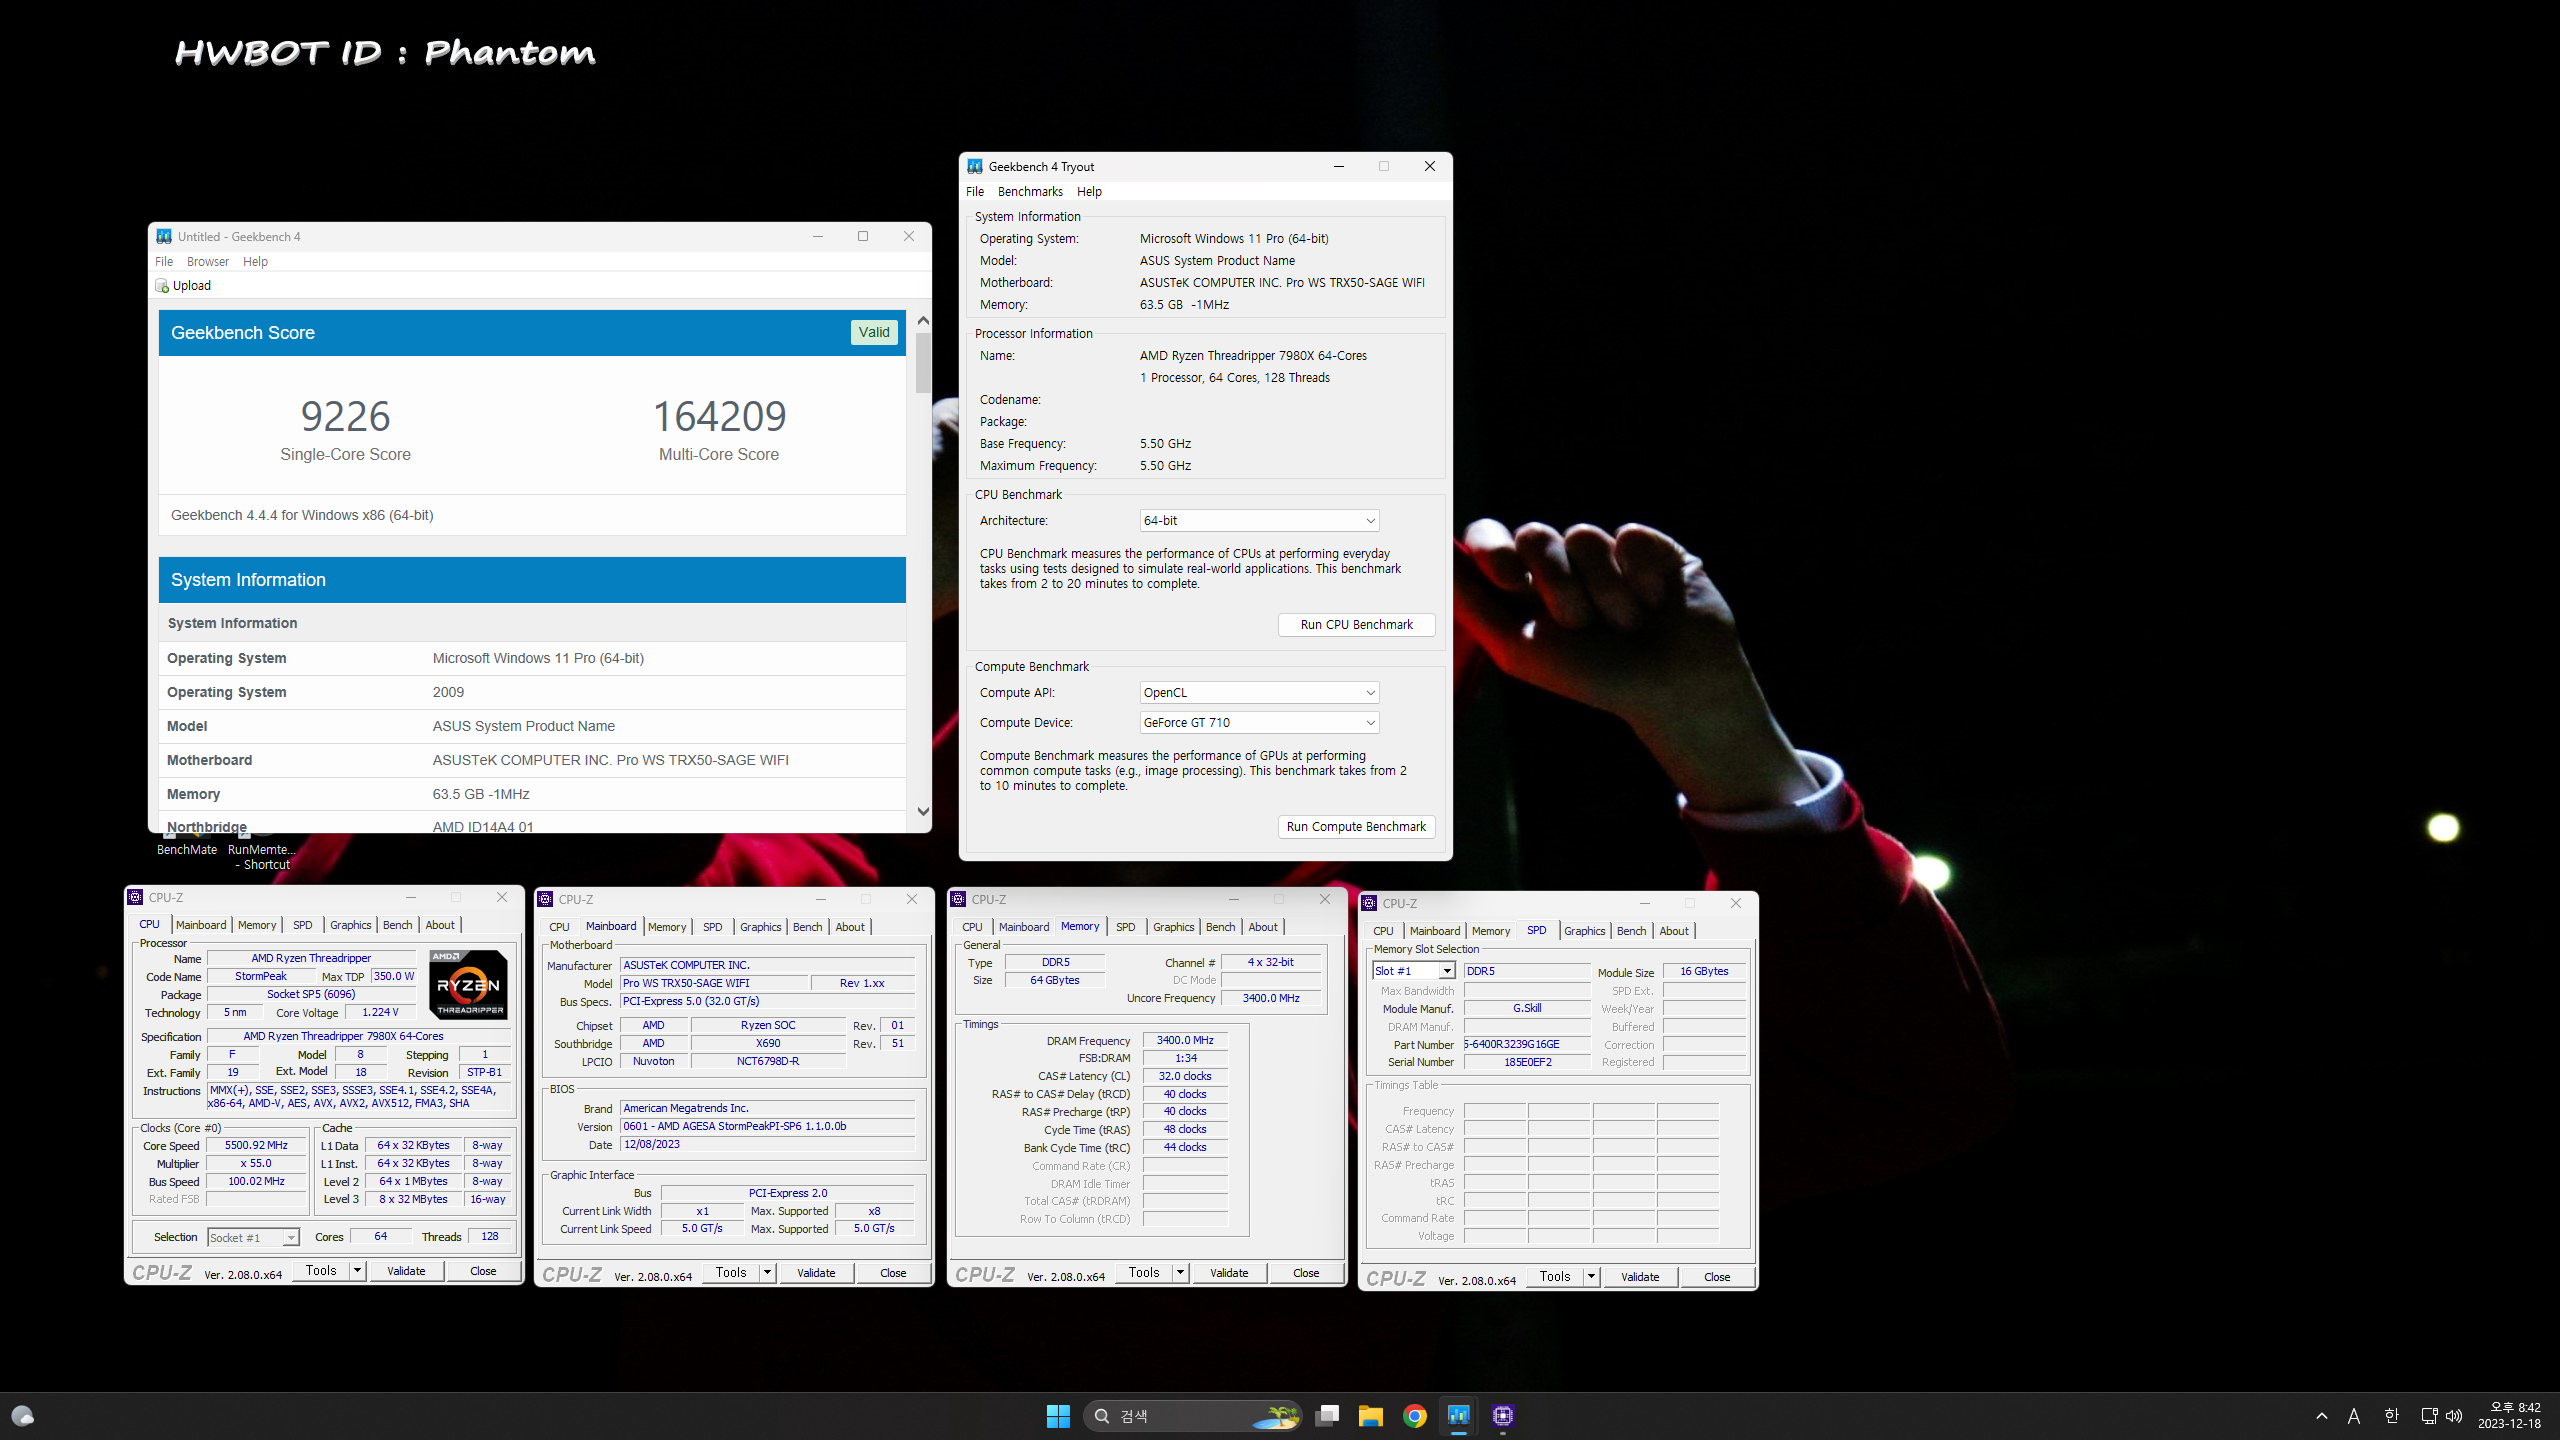
Task: Open File Explorer from the taskbar
Action: [x=1370, y=1415]
